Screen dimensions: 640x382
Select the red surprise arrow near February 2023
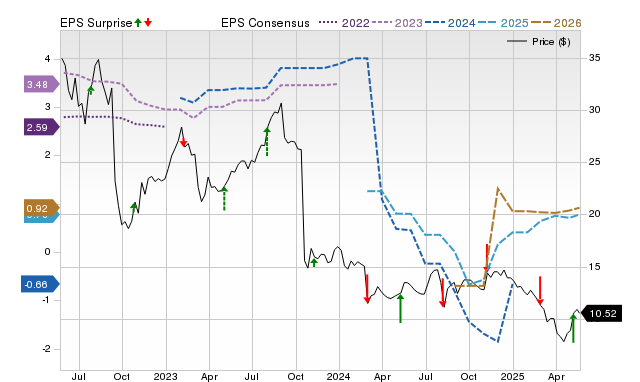(184, 142)
